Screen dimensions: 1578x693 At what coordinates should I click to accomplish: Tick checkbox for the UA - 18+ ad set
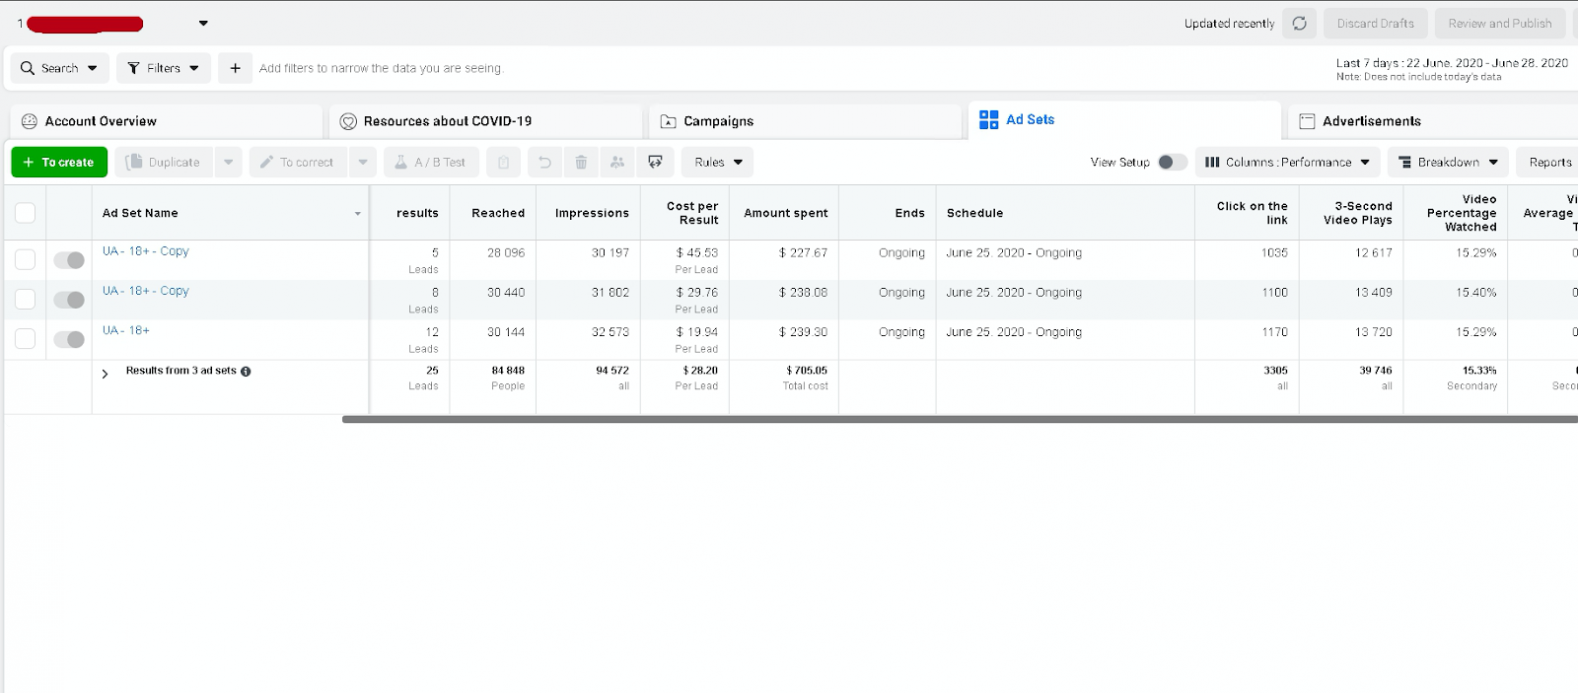click(x=25, y=339)
